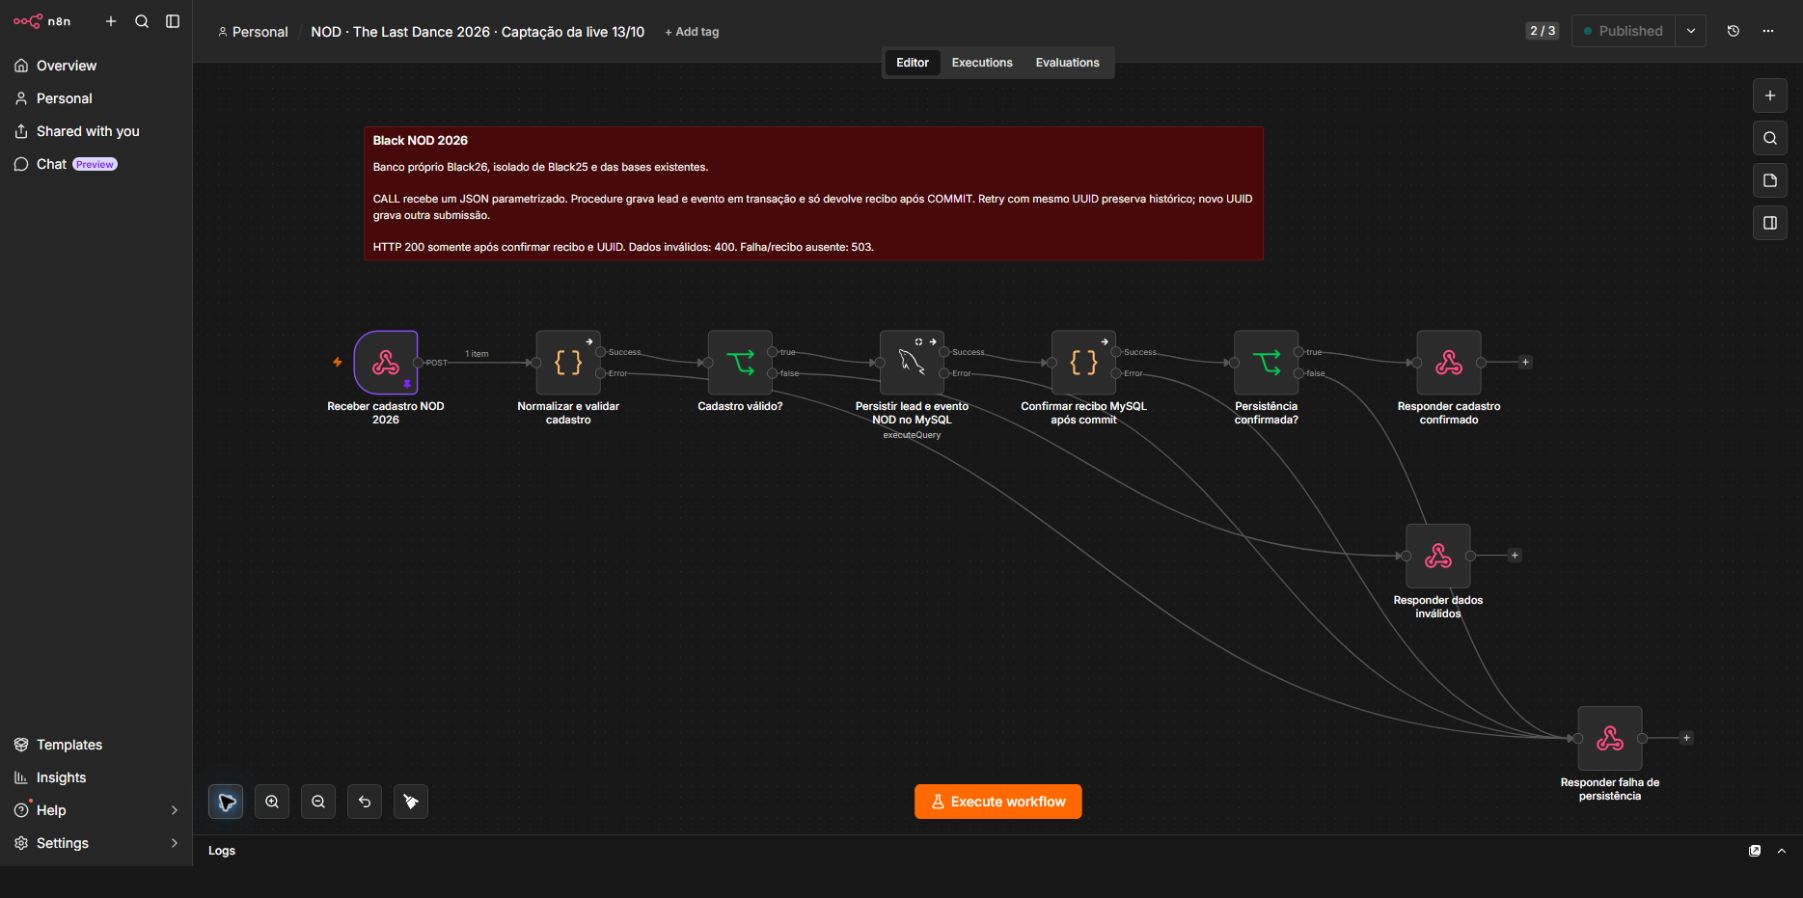Add a sticky note to canvas
1803x898 pixels.
click(x=1770, y=181)
